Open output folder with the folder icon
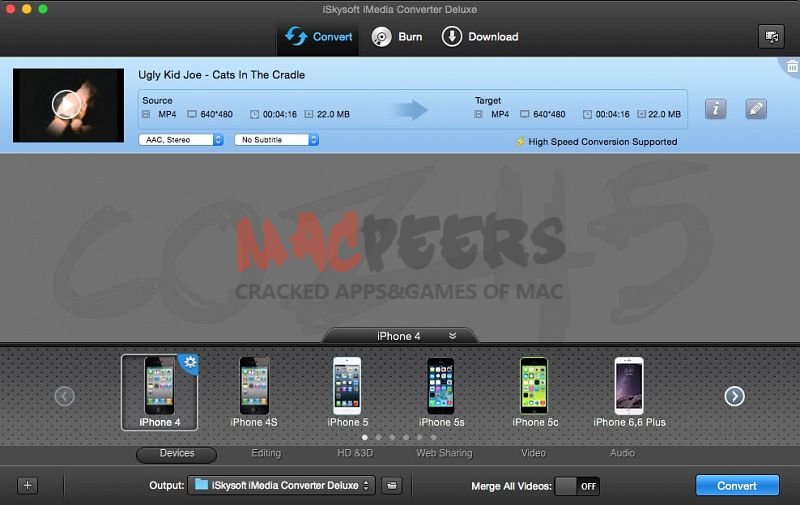This screenshot has width=800, height=505. 392,486
